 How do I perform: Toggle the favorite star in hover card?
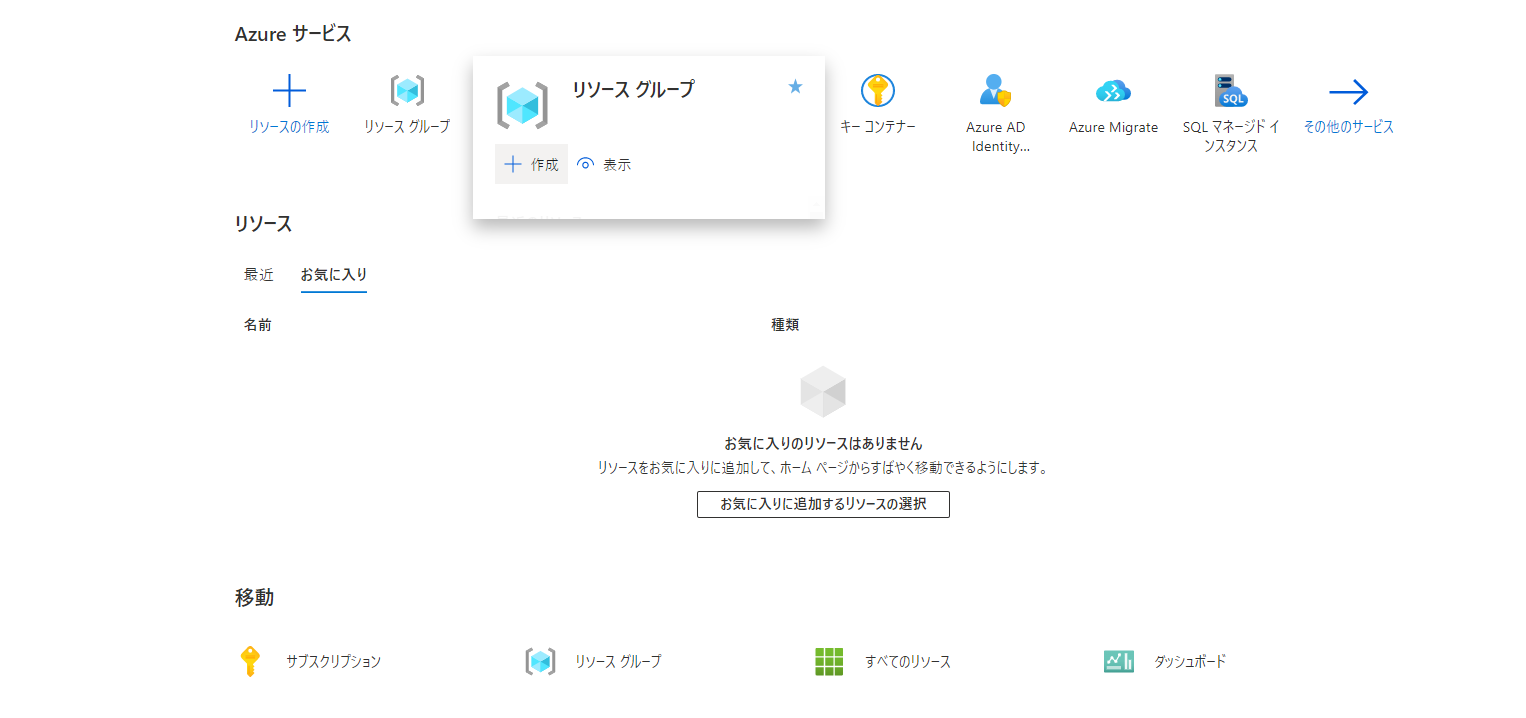pyautogui.click(x=795, y=87)
